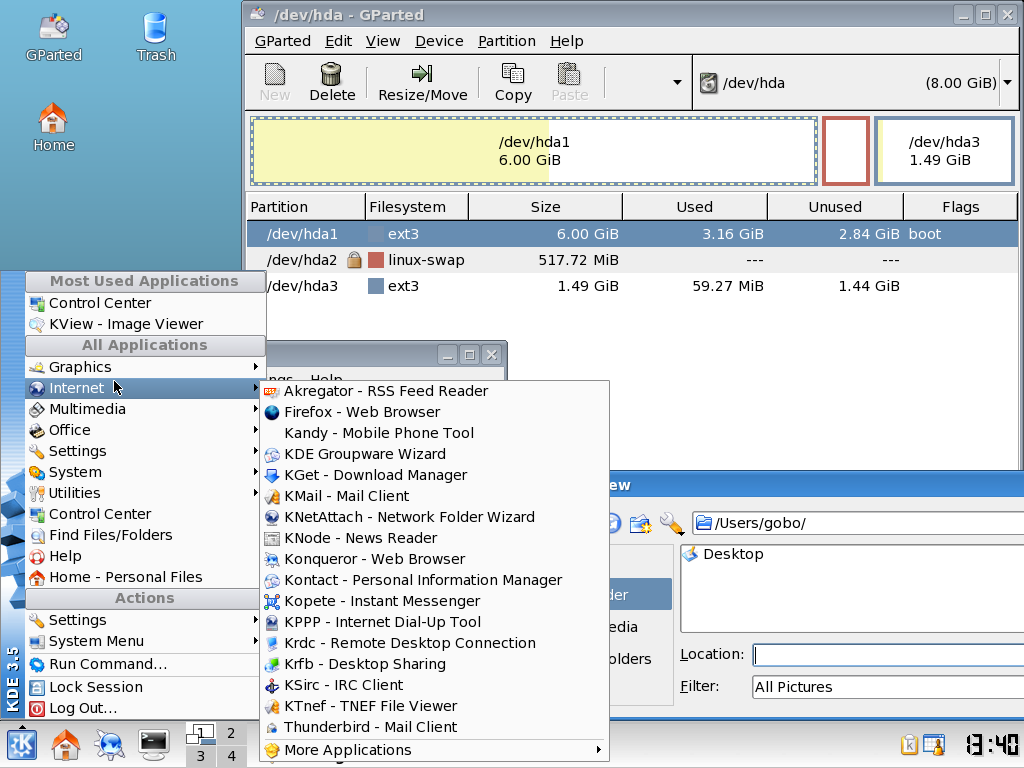This screenshot has height=768, width=1024.
Task: Open the Device menu in GParted
Action: (x=439, y=41)
